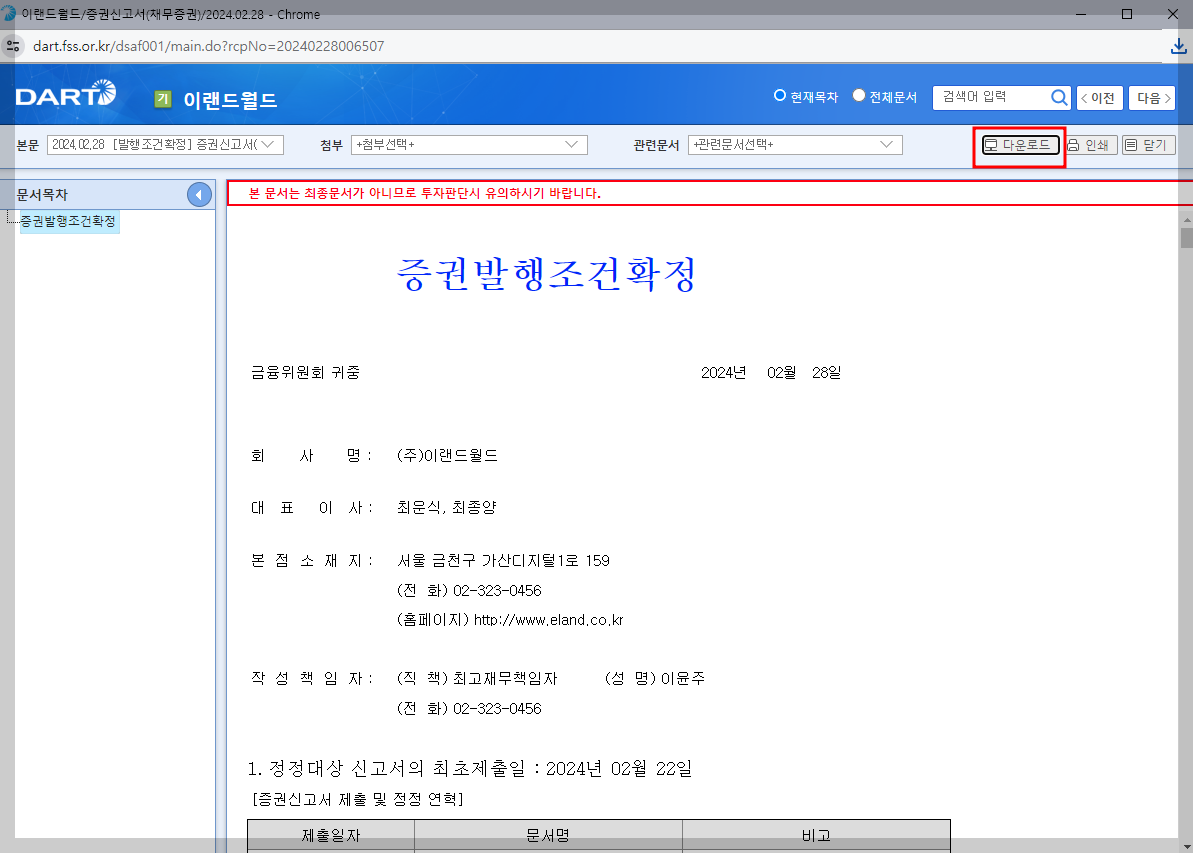Viewport: 1193px width, 853px height.
Task: Click the 다운로드 button
Action: coord(1020,145)
